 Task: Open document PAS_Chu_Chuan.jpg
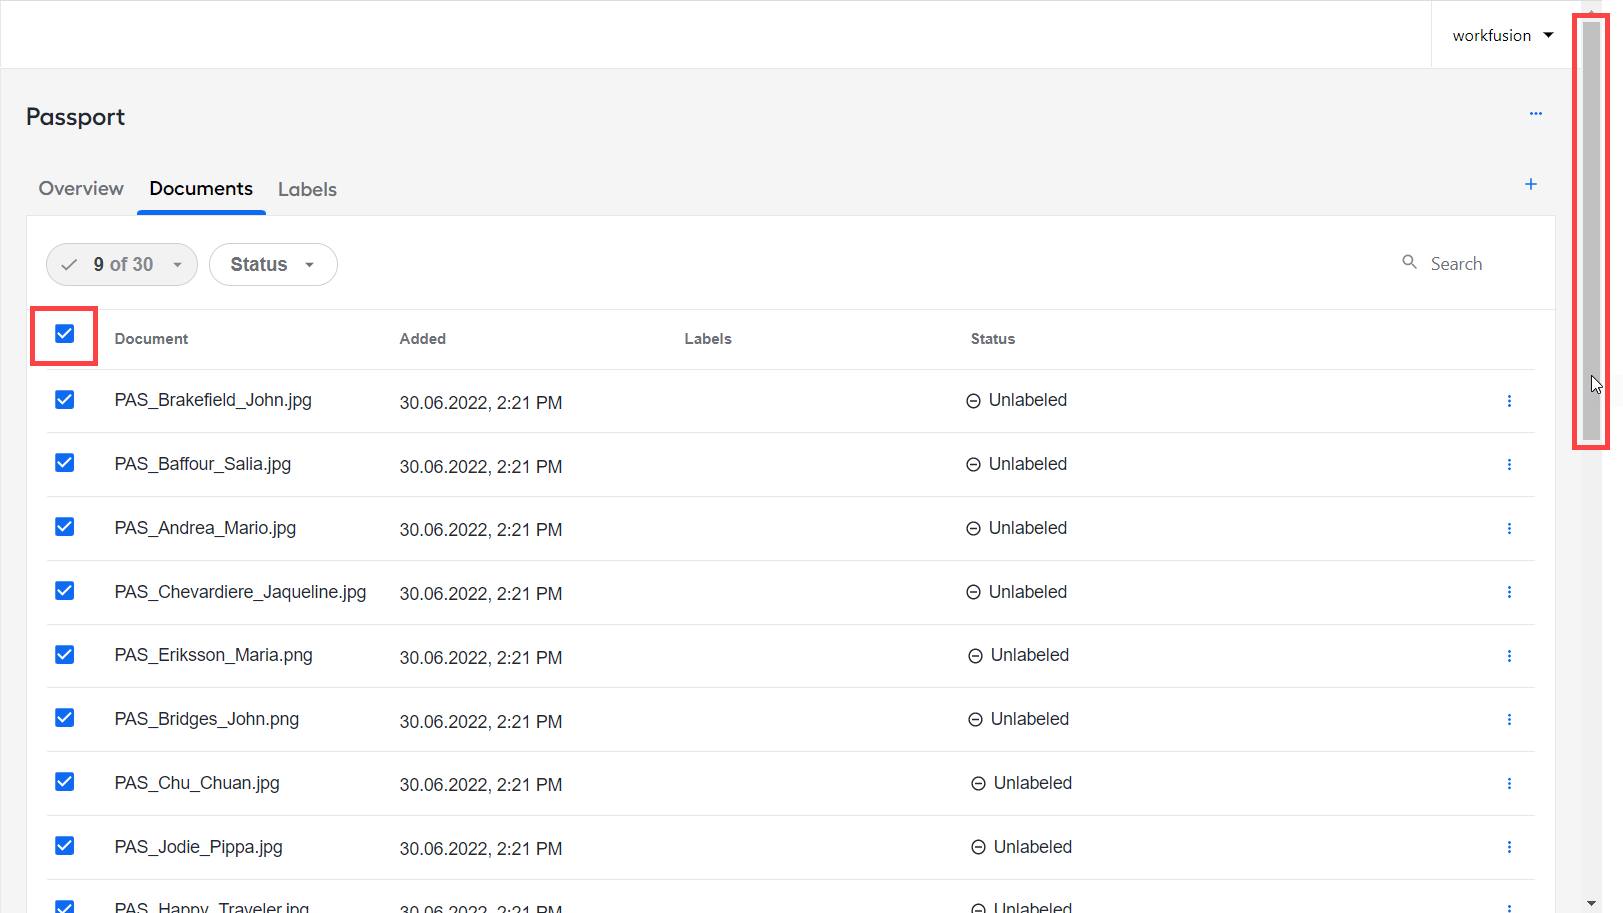[x=197, y=783]
